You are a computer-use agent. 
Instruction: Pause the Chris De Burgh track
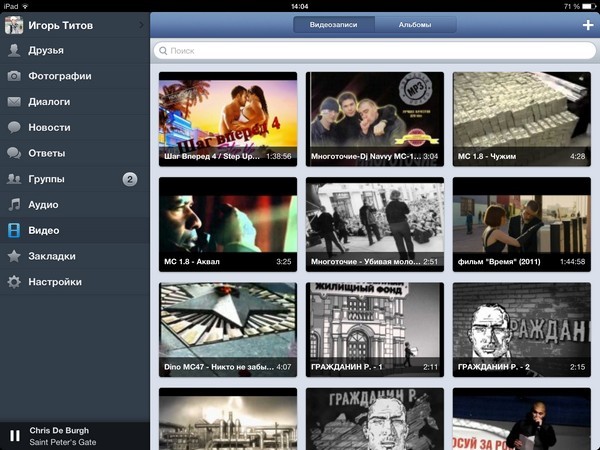pos(14,435)
